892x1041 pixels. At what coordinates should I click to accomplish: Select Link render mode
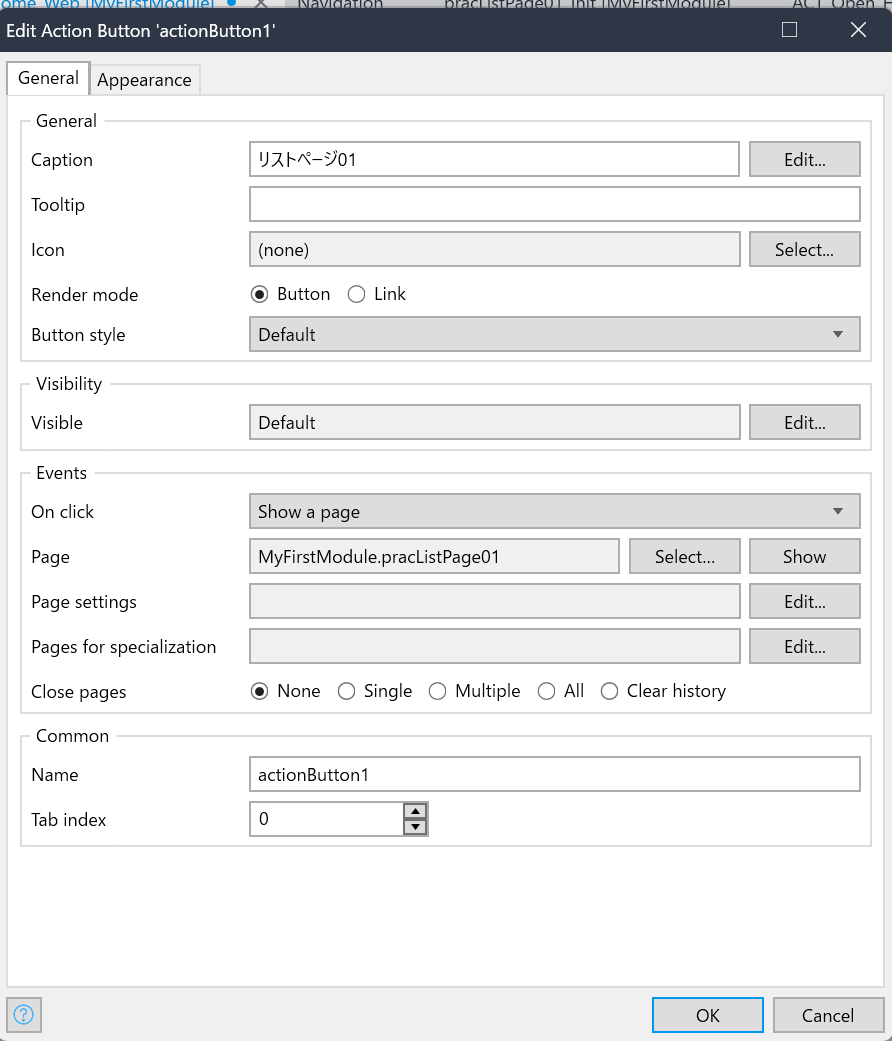click(357, 294)
